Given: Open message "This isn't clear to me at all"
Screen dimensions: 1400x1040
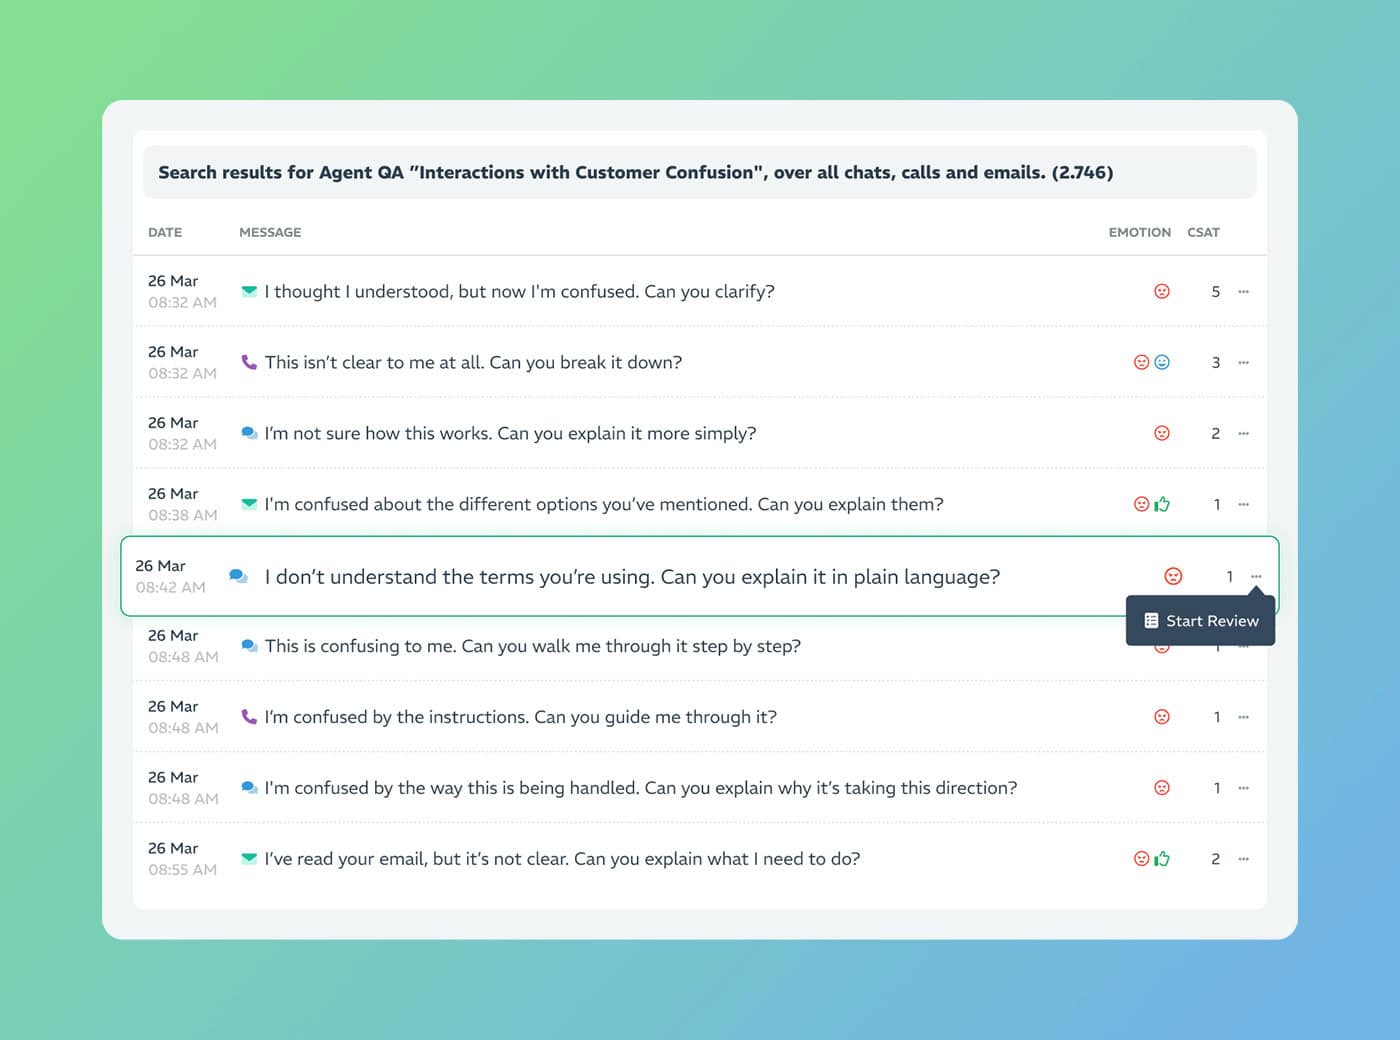Looking at the screenshot, I should (473, 362).
